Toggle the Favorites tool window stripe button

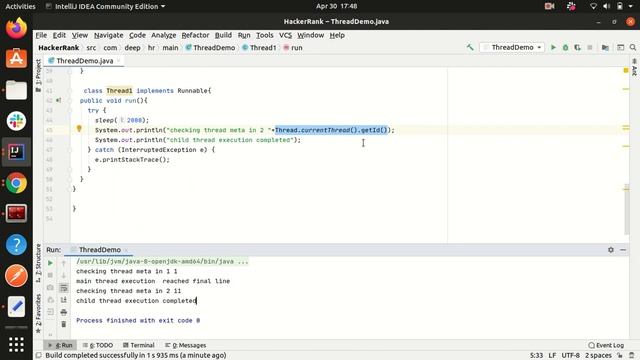click(38, 313)
